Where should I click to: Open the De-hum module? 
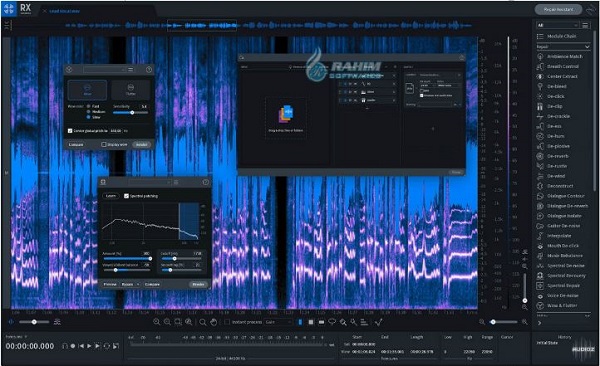pos(550,136)
